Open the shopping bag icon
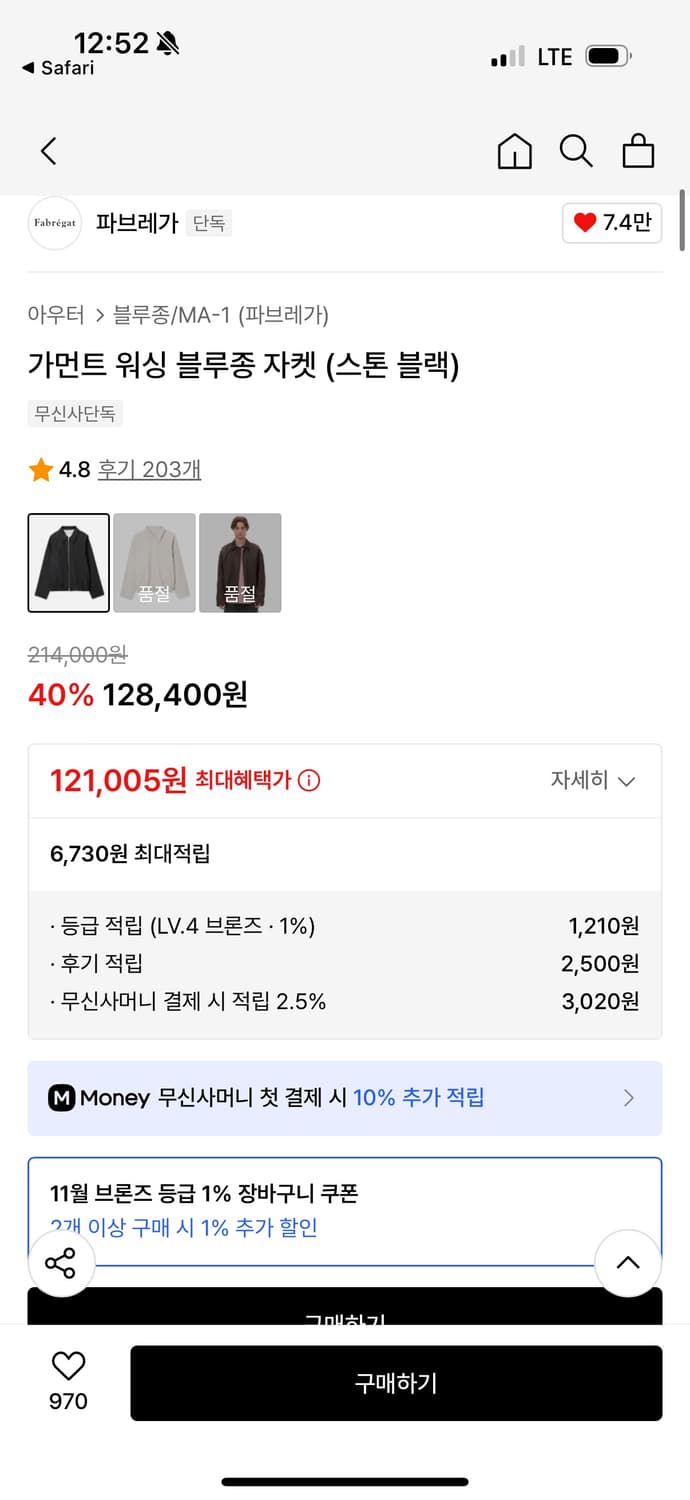 point(638,151)
